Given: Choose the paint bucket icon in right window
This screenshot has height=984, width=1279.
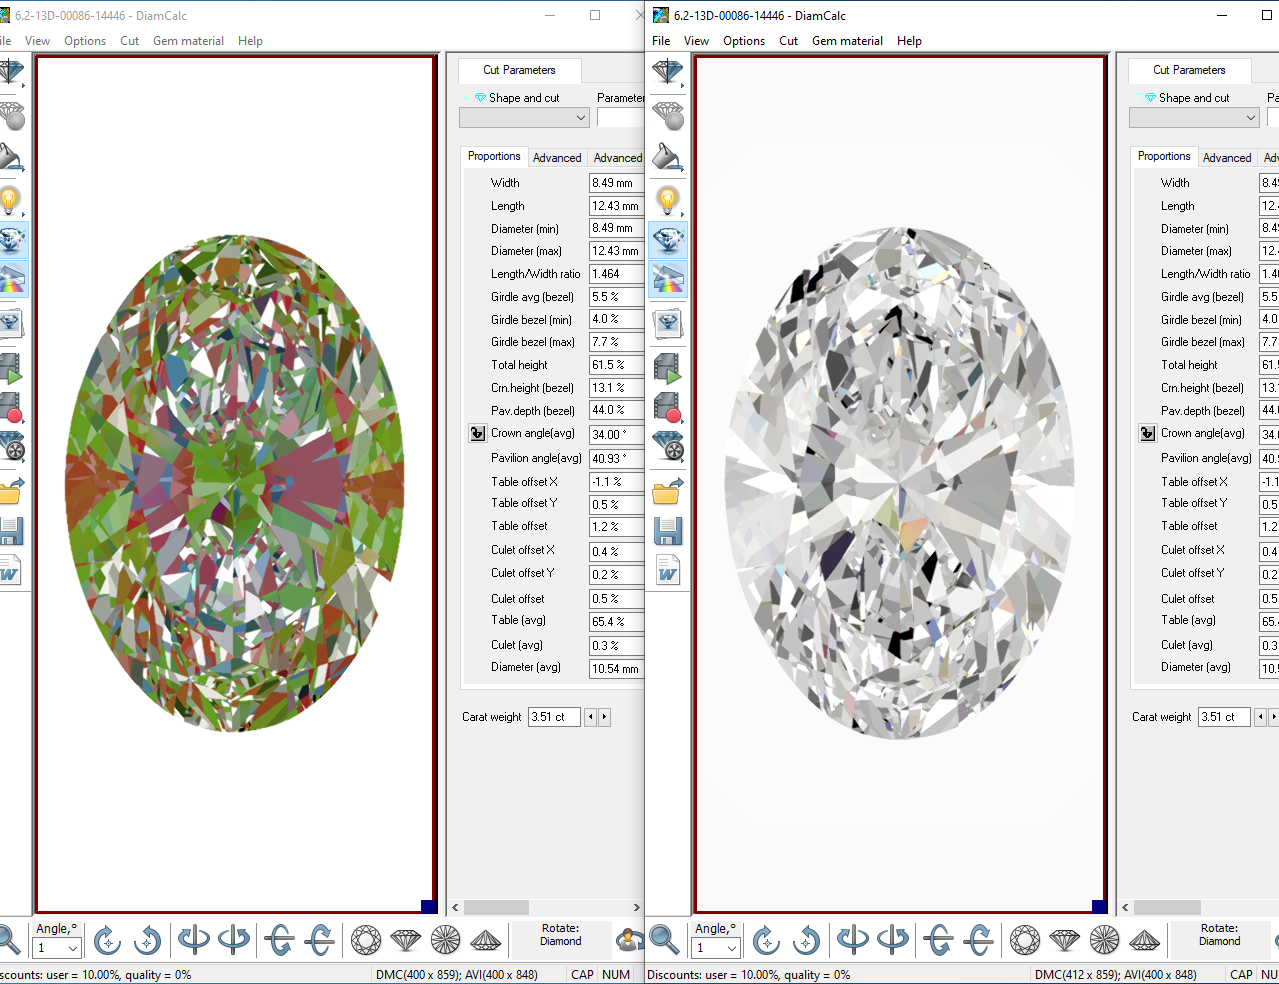Looking at the screenshot, I should tap(668, 157).
